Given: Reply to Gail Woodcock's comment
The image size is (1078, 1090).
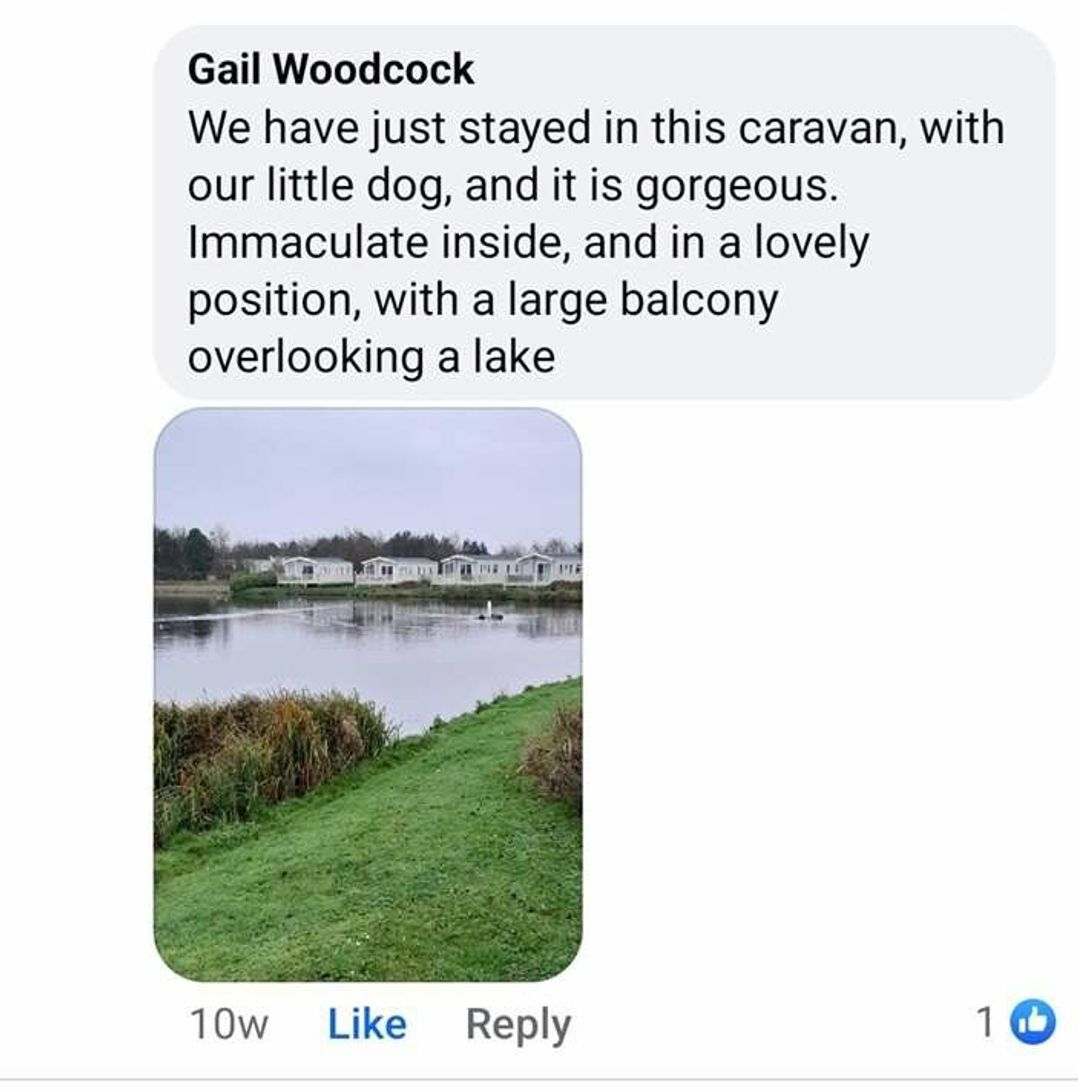Looking at the screenshot, I should pos(518,1024).
